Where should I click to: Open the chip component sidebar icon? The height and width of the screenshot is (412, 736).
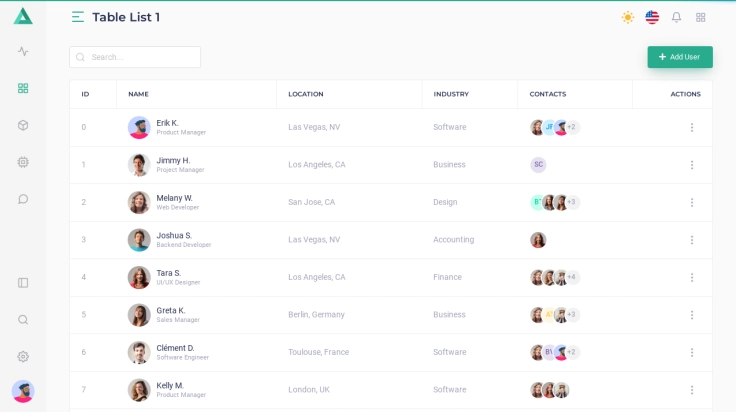[23, 162]
